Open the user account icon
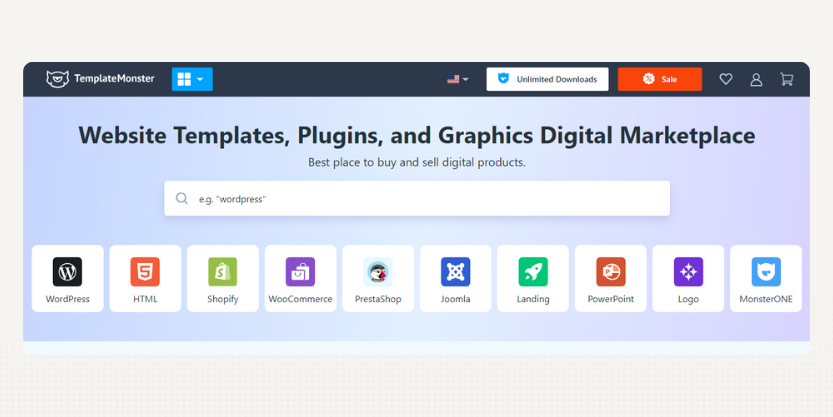Image resolution: width=833 pixels, height=417 pixels. [x=756, y=79]
